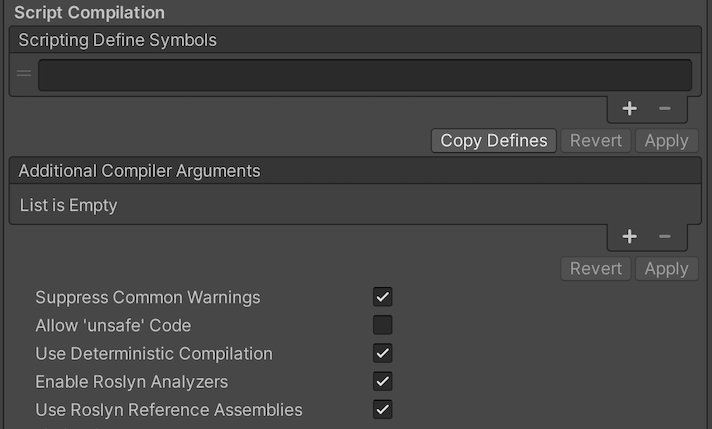Click Apply below Additional Compiler Arguments

coord(666,269)
